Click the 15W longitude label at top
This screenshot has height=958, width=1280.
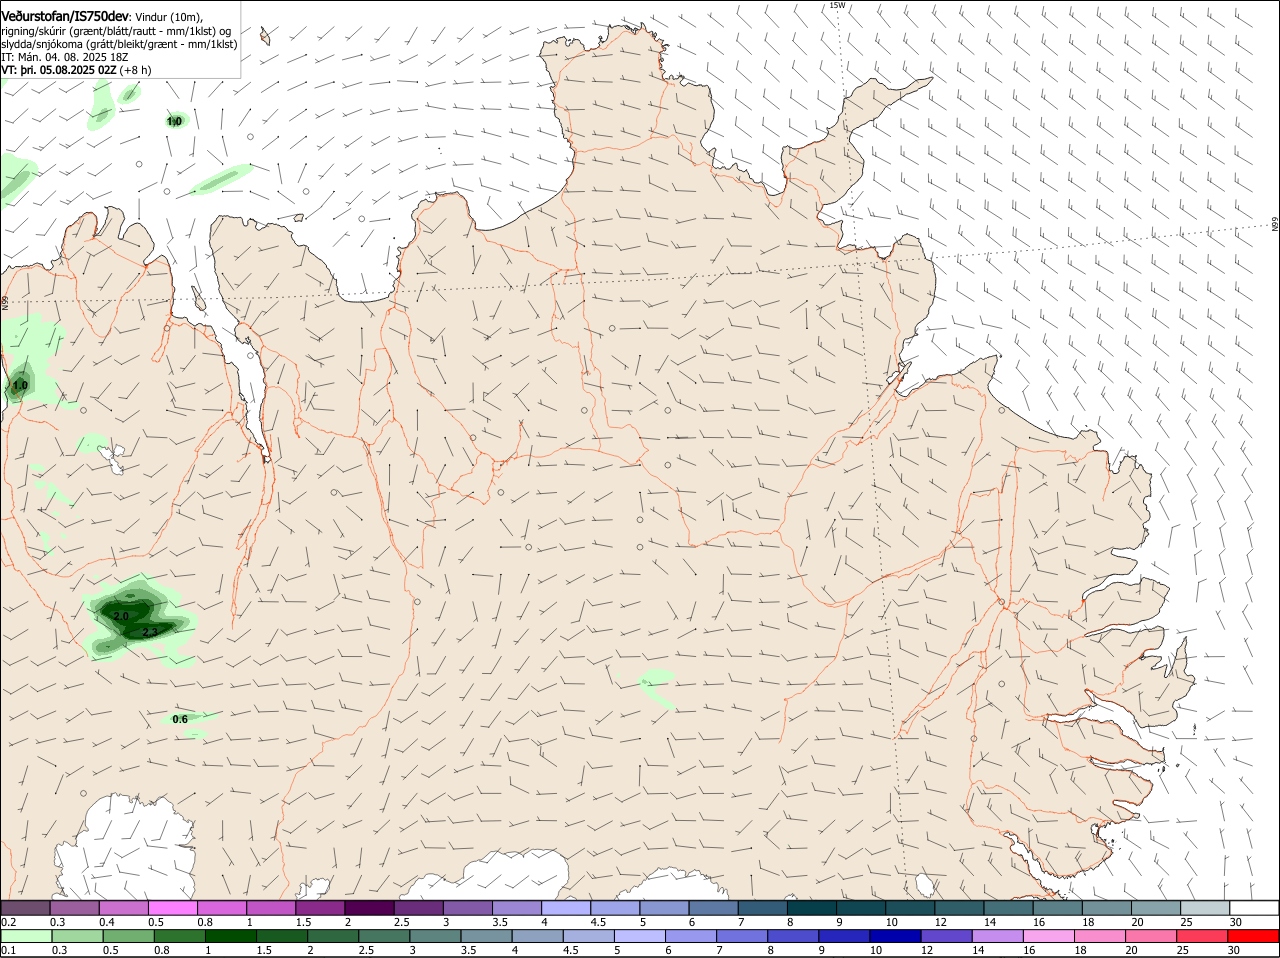[x=837, y=5]
